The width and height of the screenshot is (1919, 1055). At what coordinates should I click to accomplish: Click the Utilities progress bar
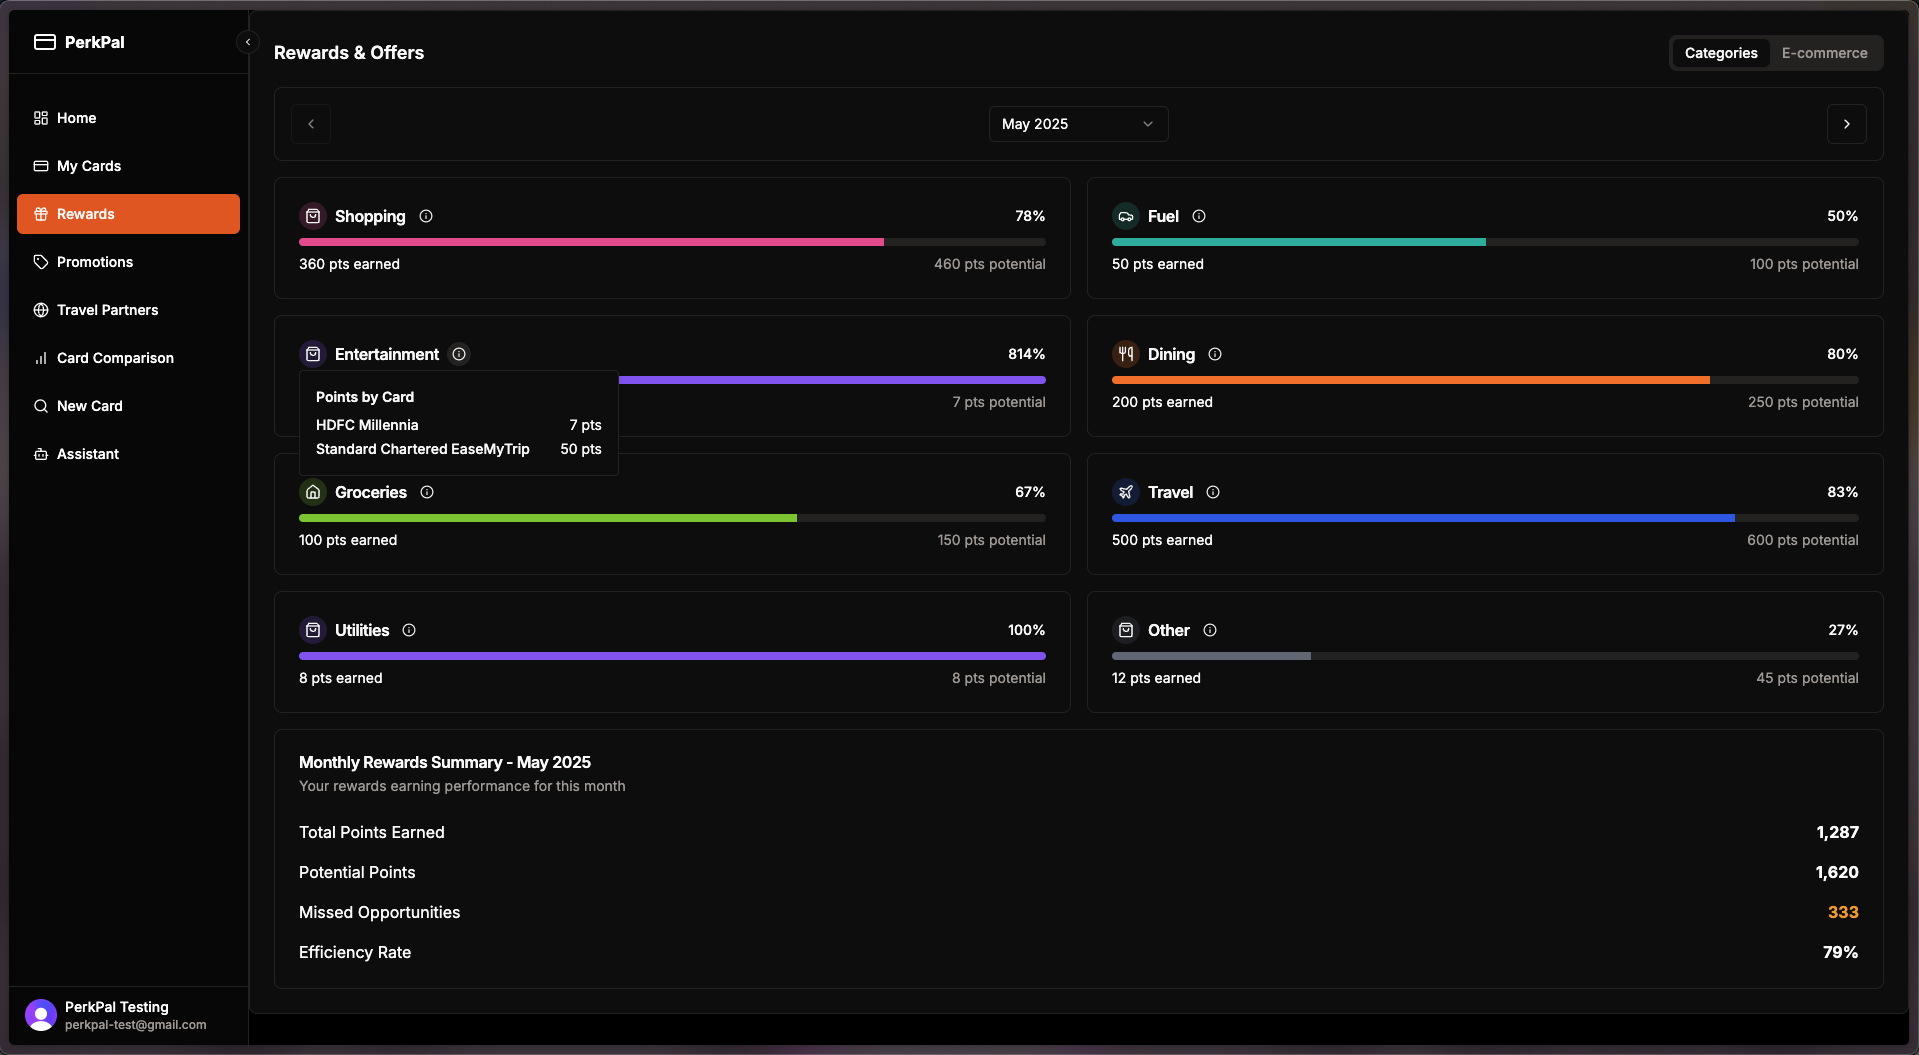tap(672, 656)
